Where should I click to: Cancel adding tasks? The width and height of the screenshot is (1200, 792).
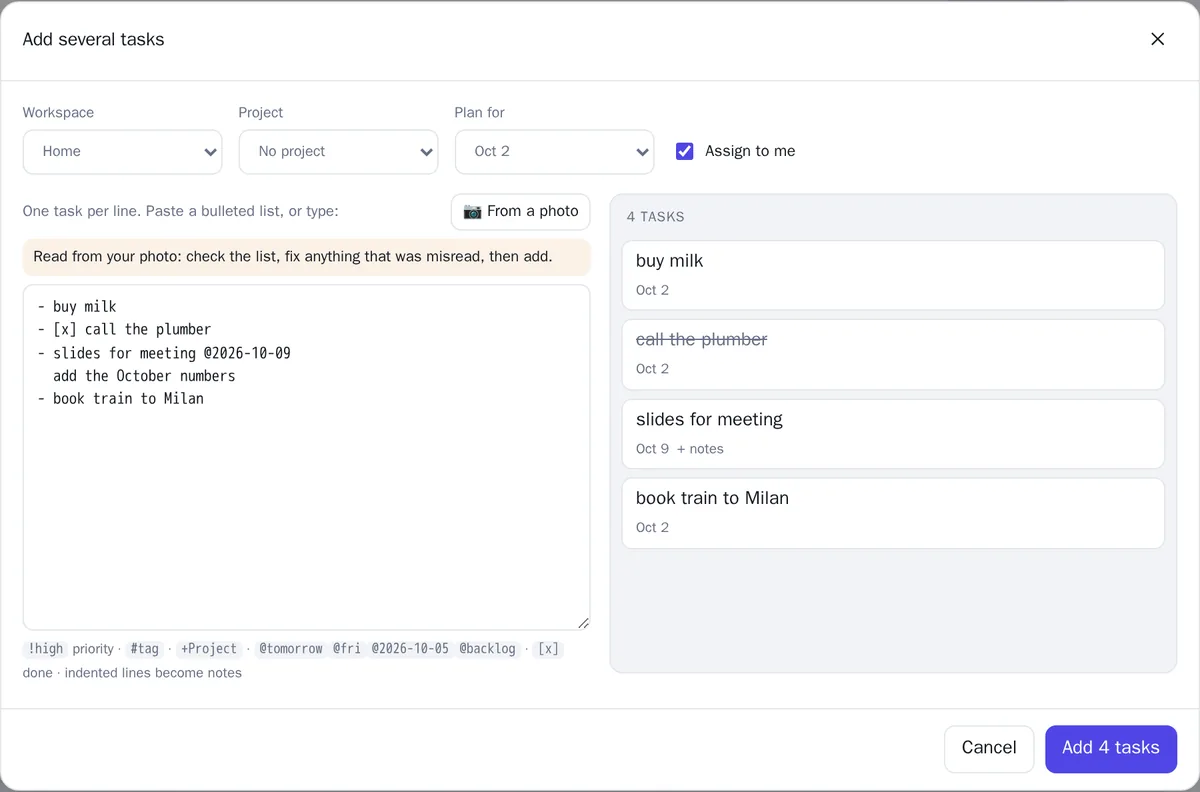tap(989, 748)
